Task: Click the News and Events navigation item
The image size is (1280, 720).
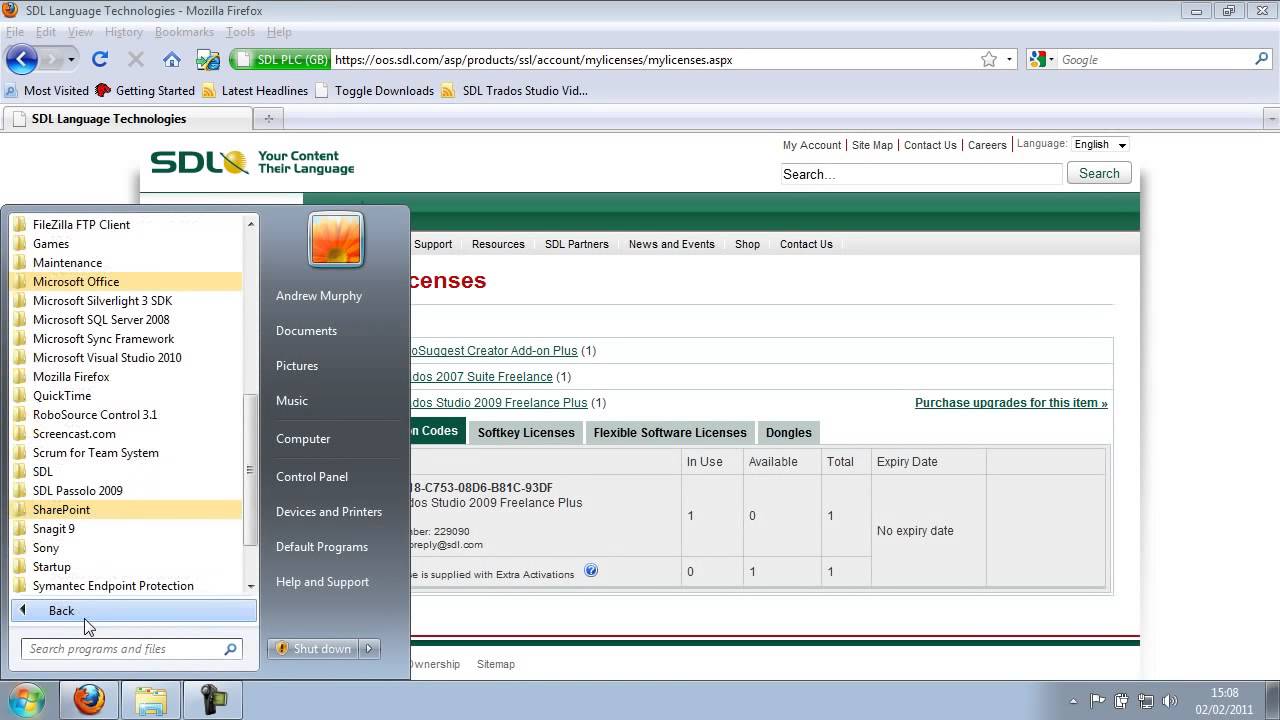Action: point(672,244)
